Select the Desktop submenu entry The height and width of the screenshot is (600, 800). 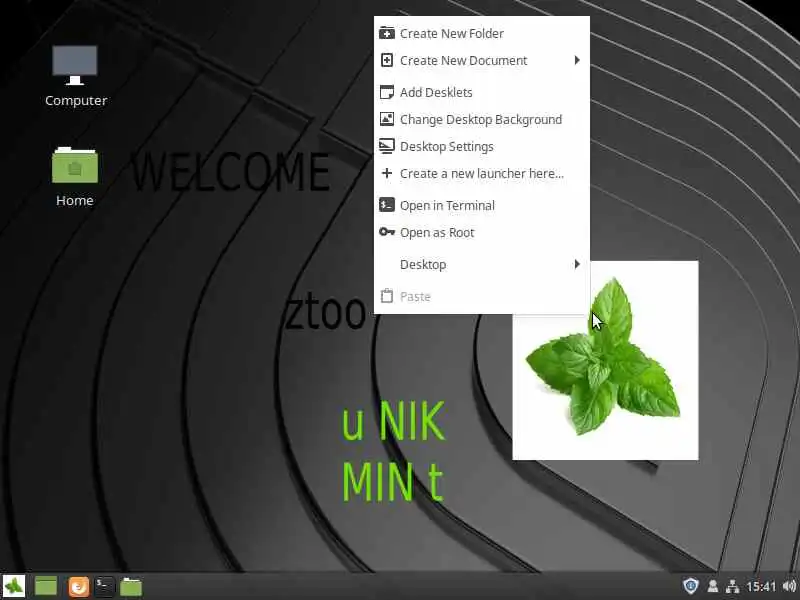482,264
